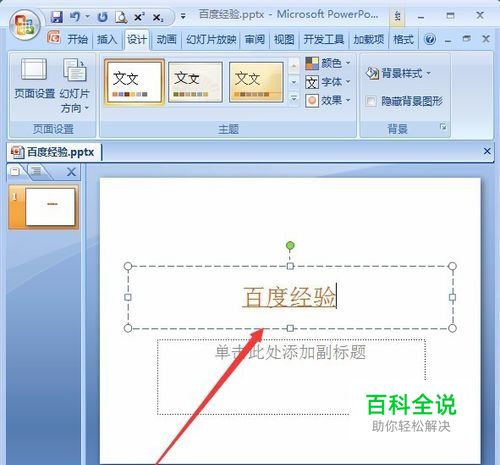
Task: Click the title text 百度经验
Action: [x=289, y=297]
